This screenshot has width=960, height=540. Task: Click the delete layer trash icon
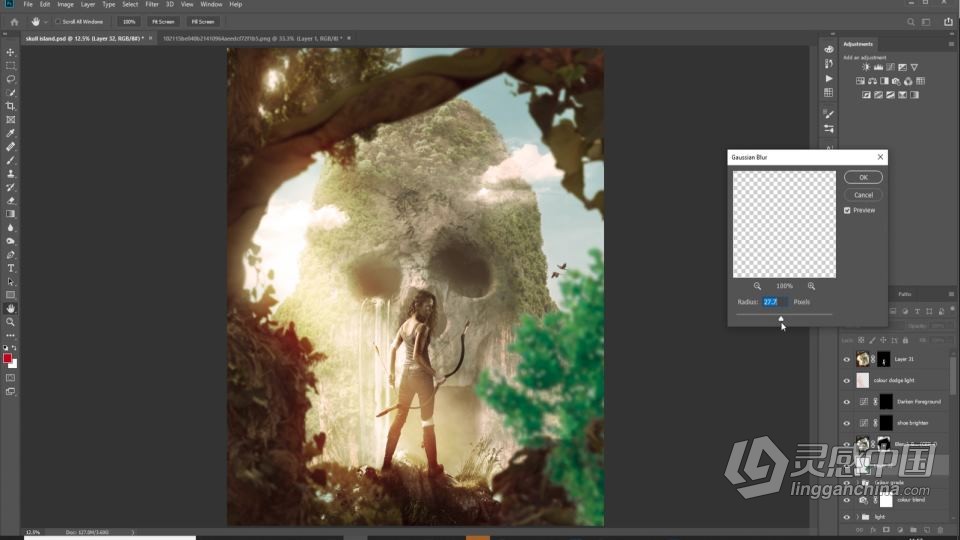tap(940, 530)
